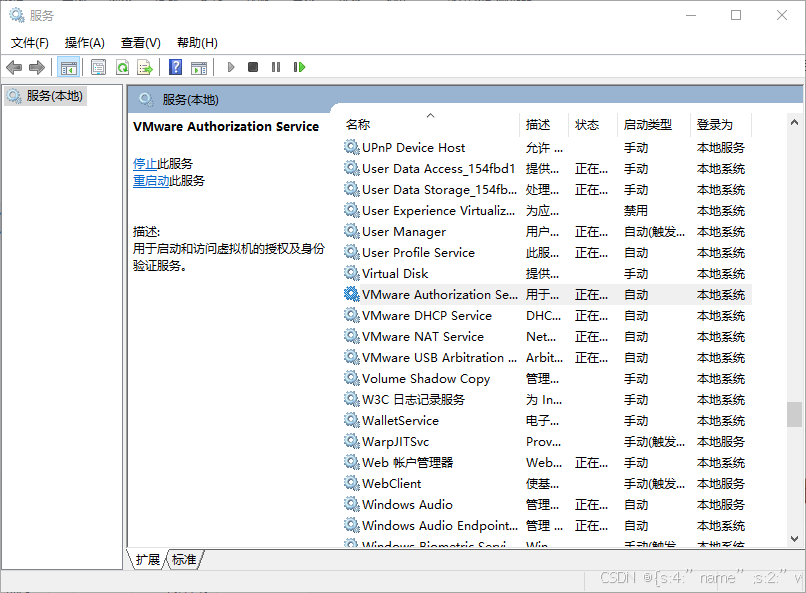
Task: Switch to the 标准 tab
Action: click(184, 559)
